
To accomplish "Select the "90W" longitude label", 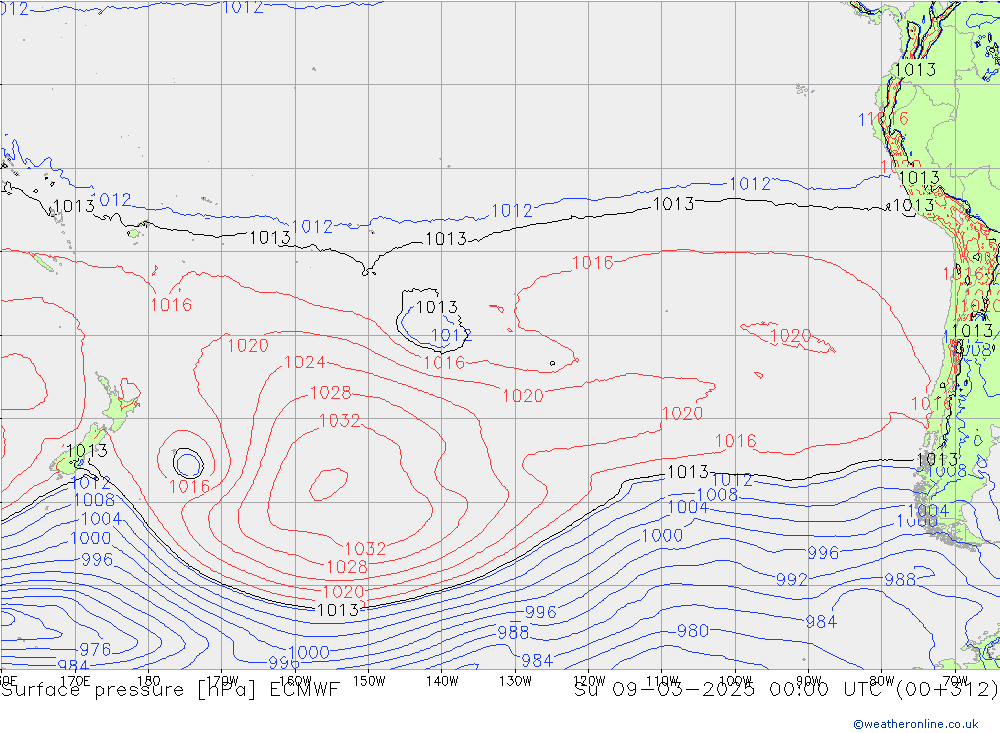I will (809, 681).
